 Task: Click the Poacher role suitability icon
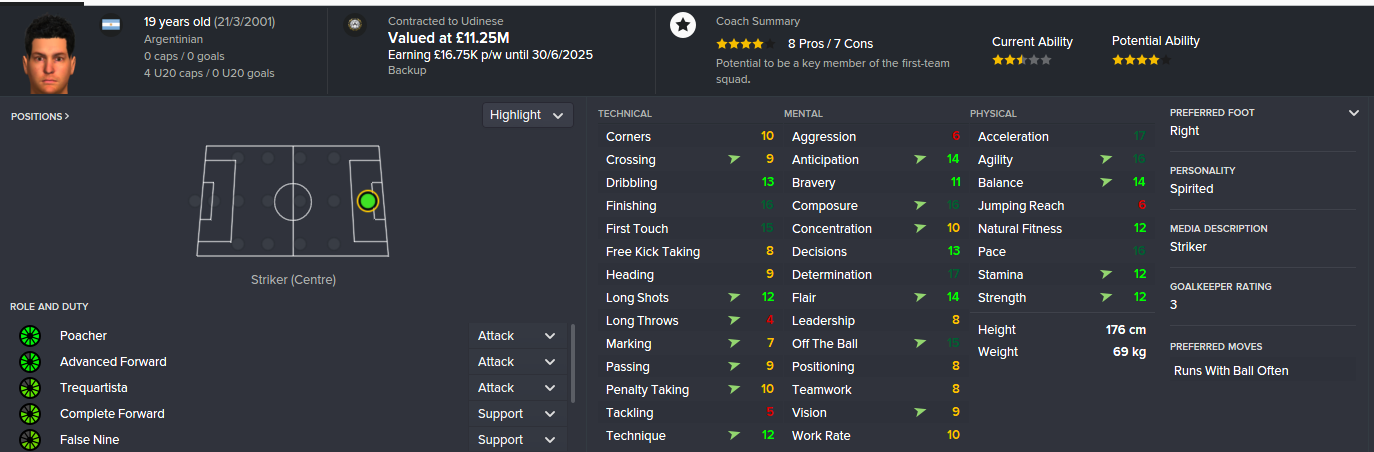click(29, 336)
